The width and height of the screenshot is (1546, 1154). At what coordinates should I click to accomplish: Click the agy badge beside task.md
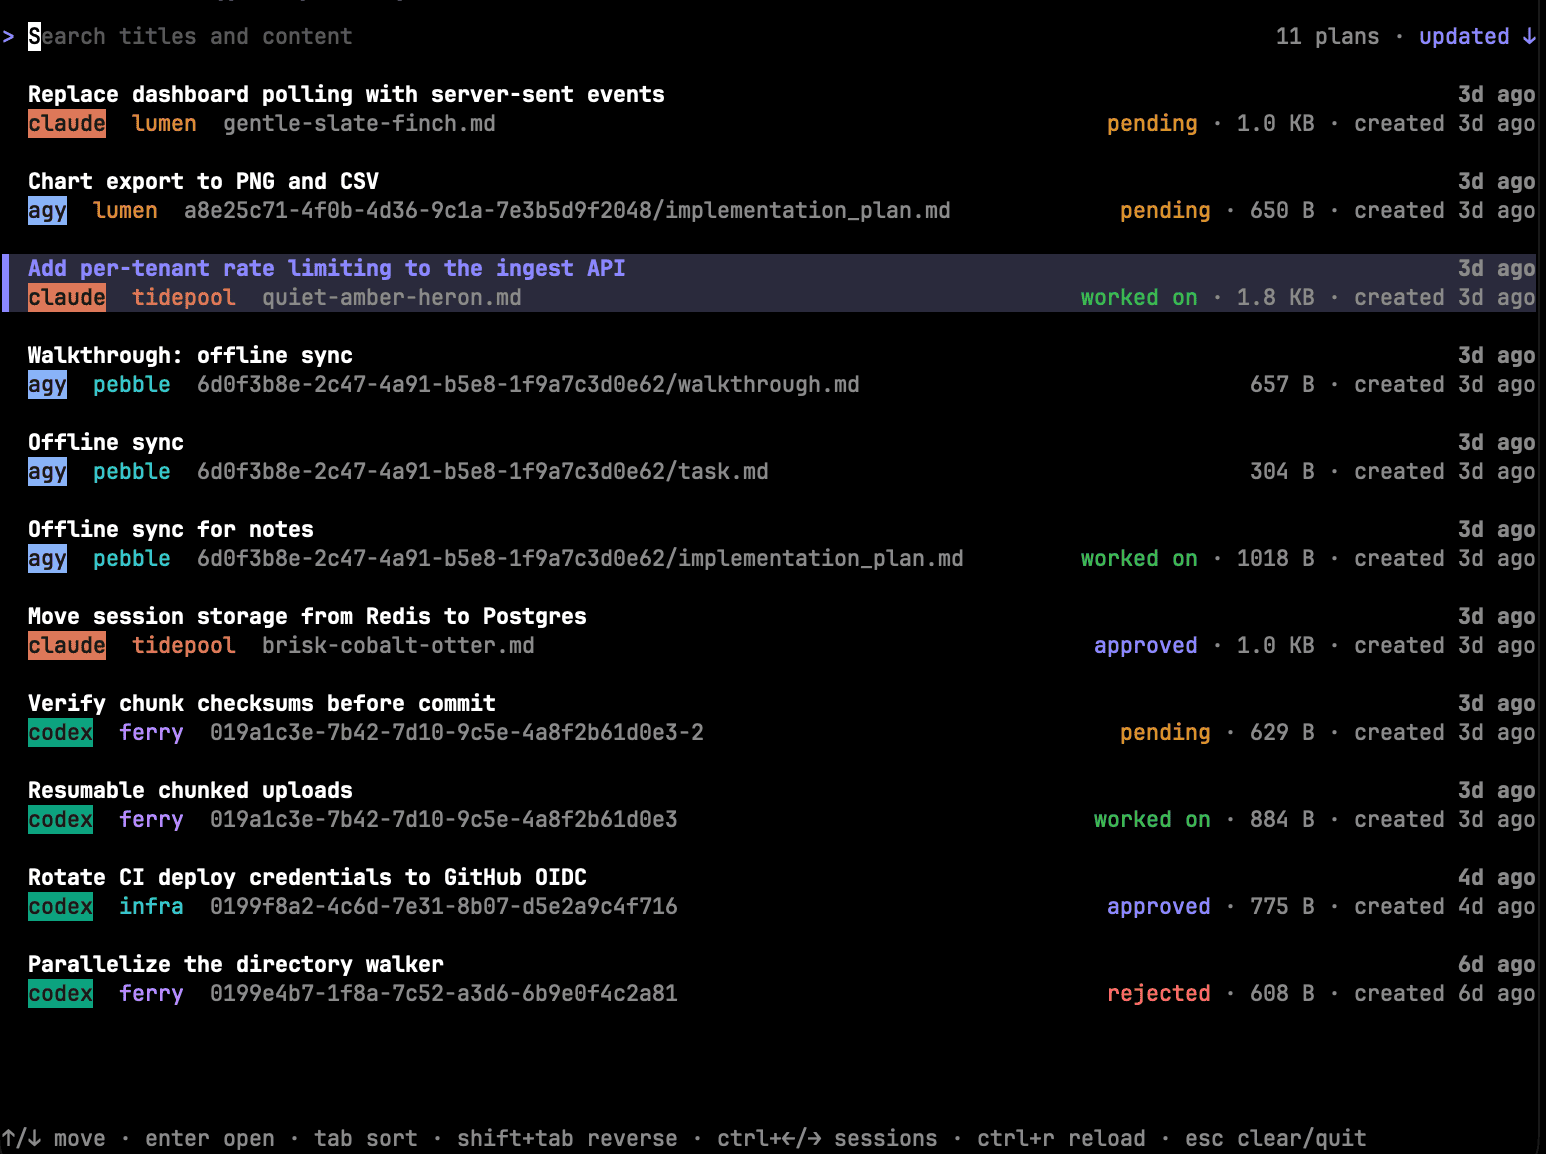point(47,471)
